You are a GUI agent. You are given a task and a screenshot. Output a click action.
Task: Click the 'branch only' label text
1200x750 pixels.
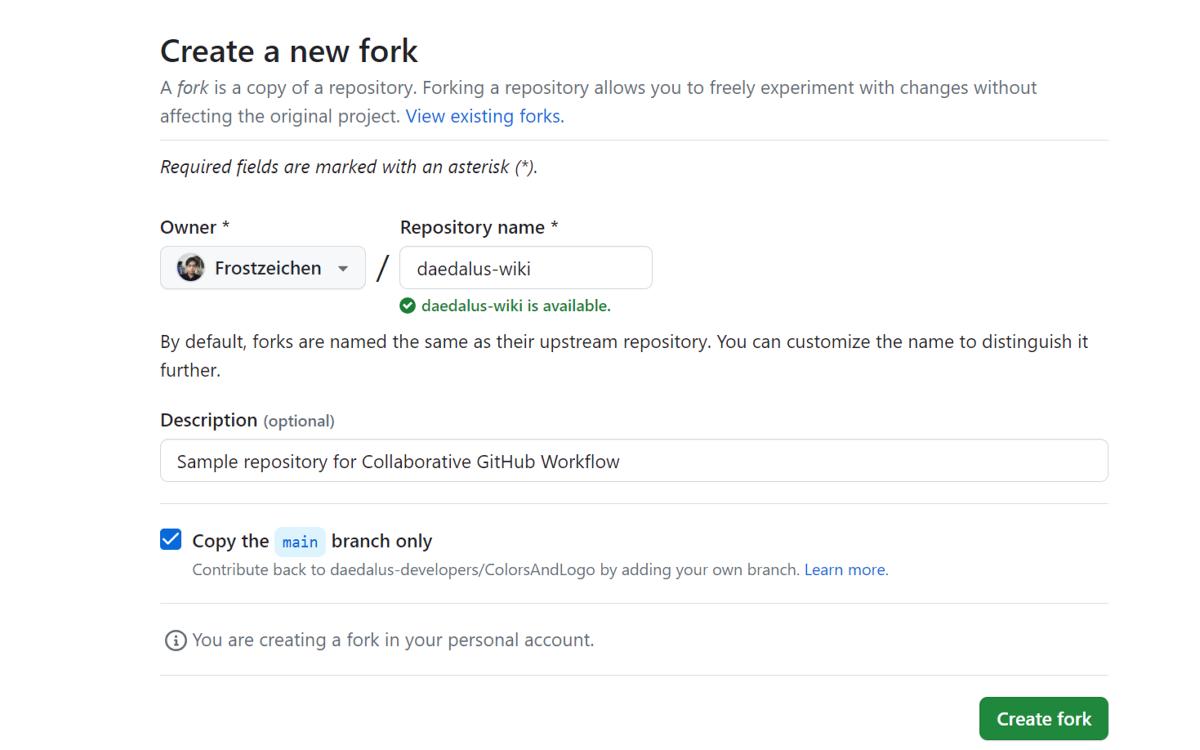[381, 541]
